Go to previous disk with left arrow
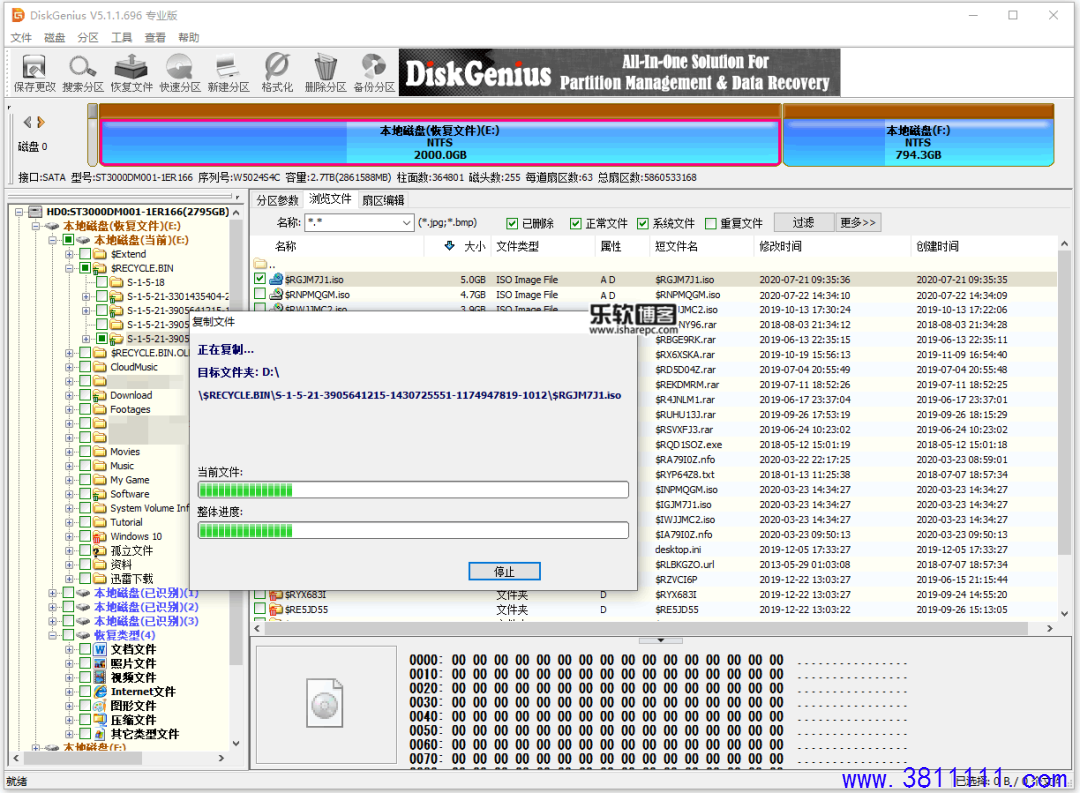This screenshot has width=1080, height=793. (x=28, y=122)
